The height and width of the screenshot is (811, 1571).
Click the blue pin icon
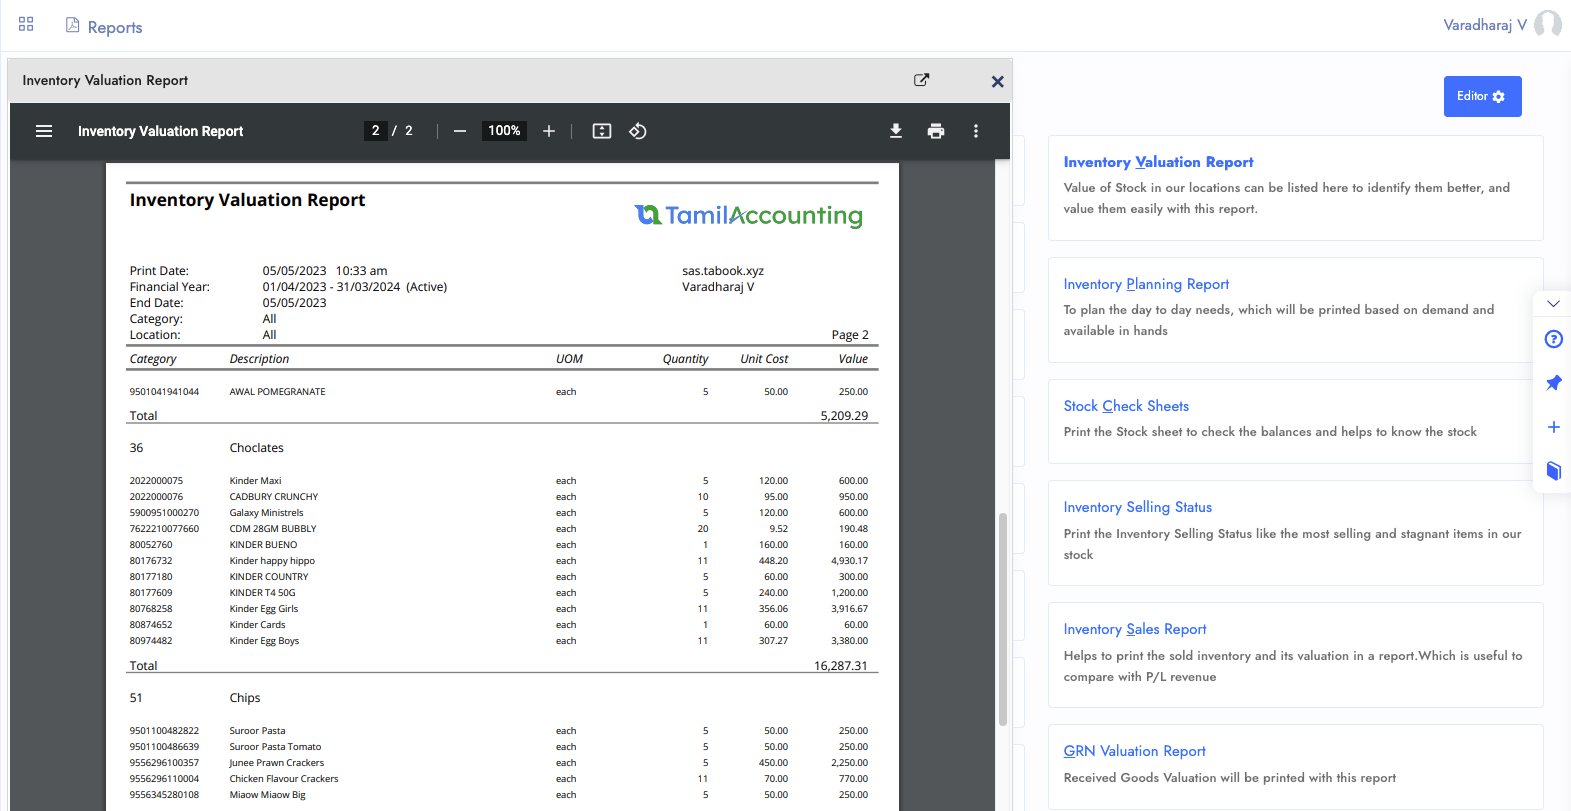click(x=1553, y=383)
